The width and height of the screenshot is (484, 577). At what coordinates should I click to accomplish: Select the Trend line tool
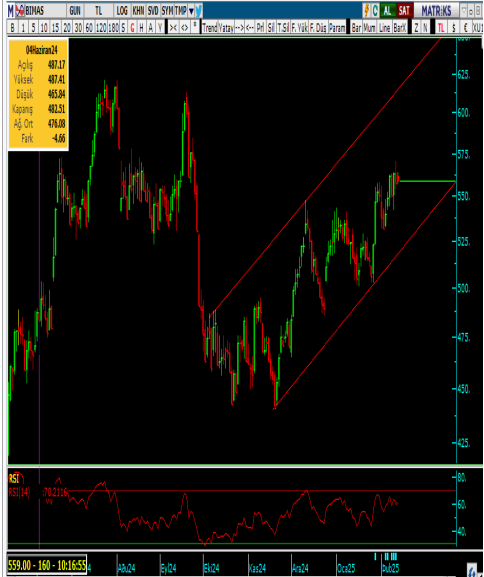[x=210, y=27]
